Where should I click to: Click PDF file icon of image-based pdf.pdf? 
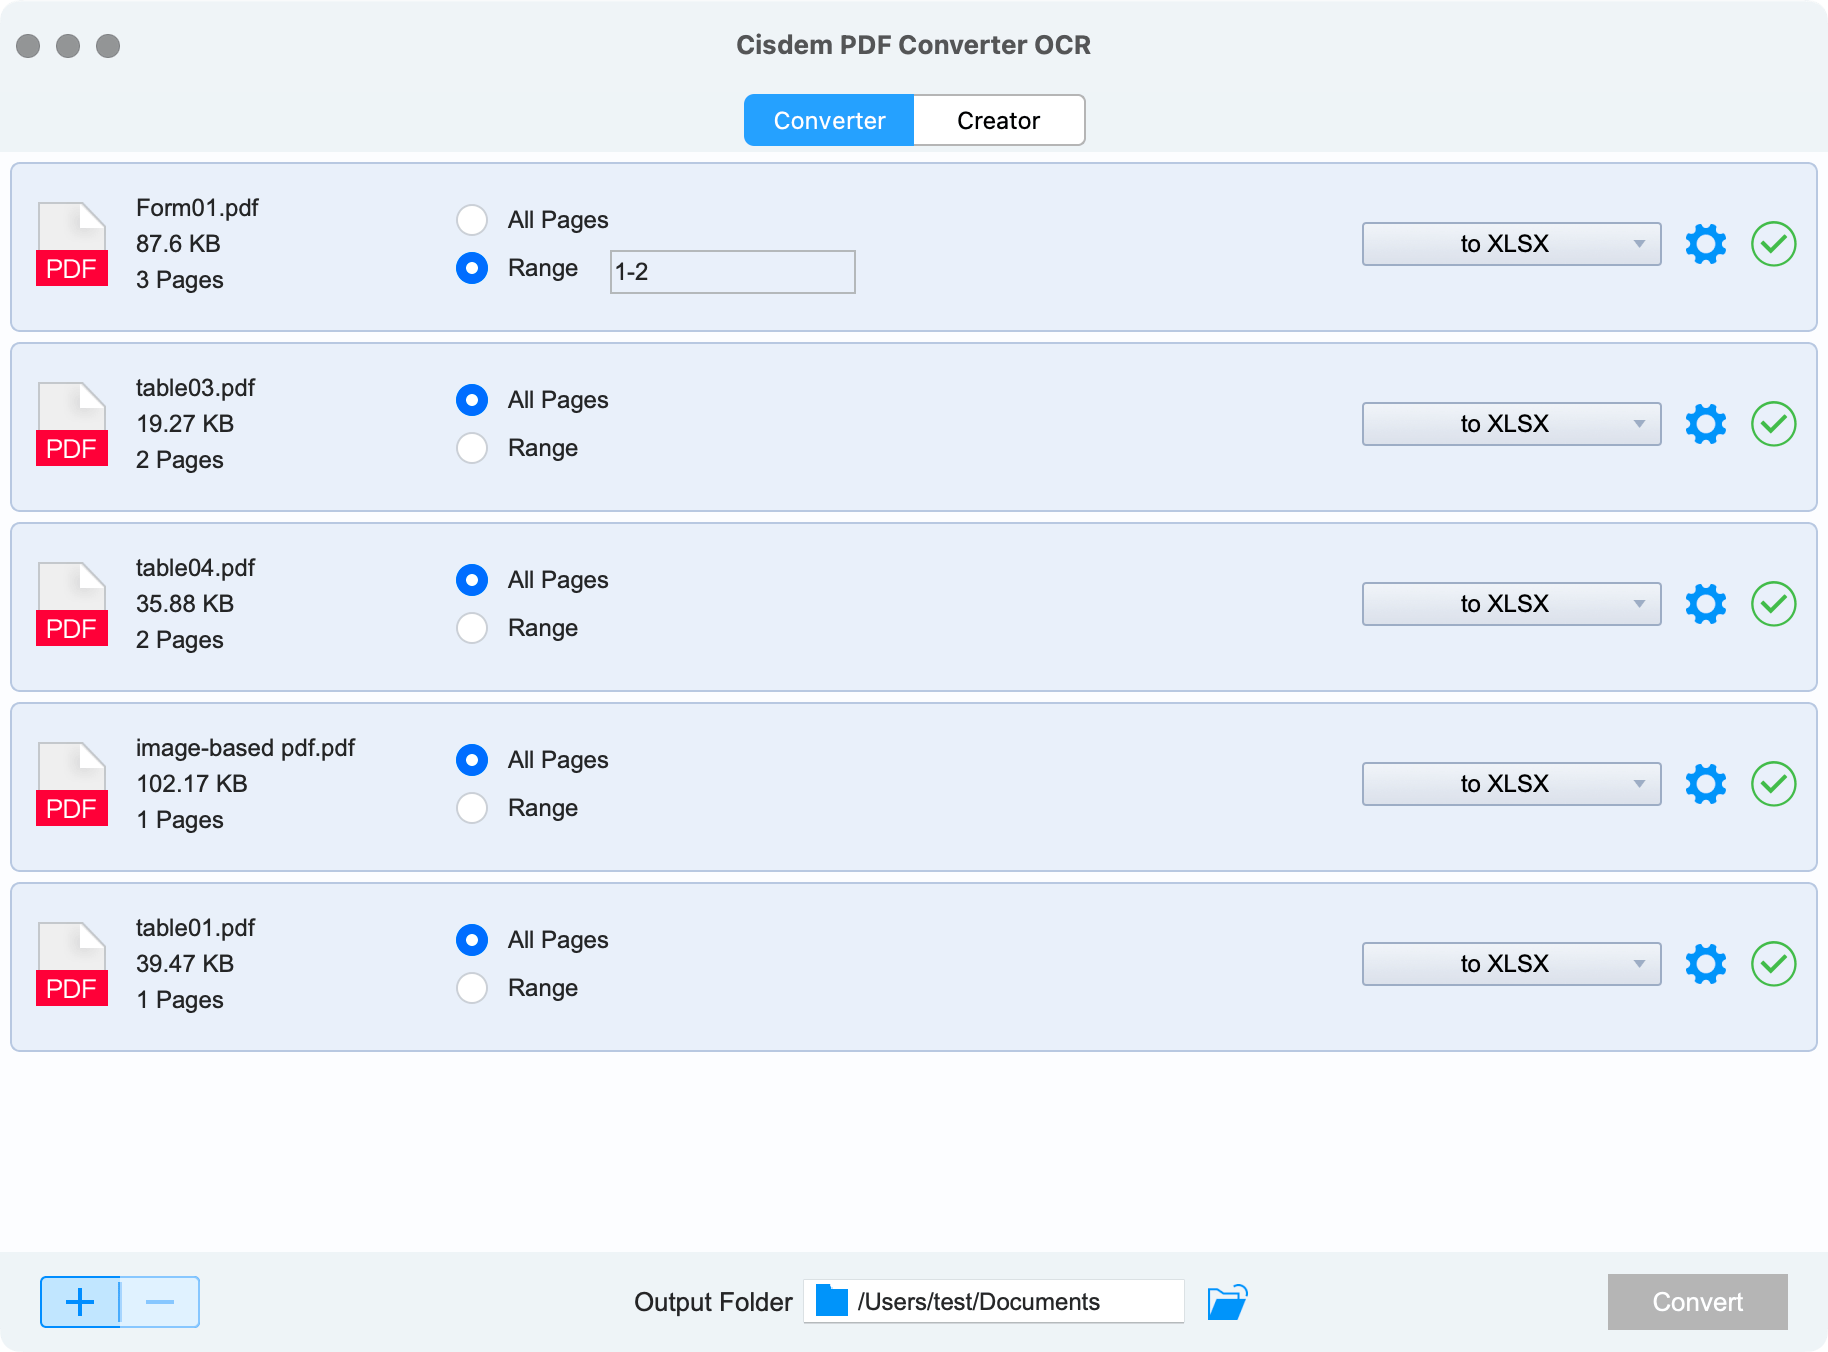click(x=72, y=784)
